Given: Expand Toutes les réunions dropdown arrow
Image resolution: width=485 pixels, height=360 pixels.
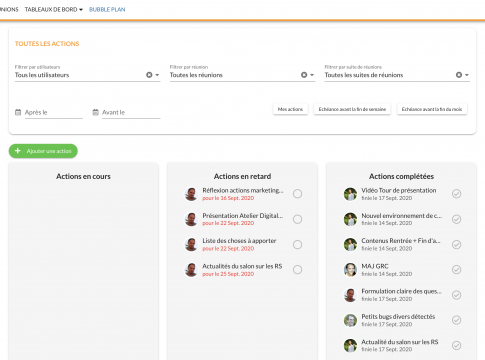Looking at the screenshot, I should click(x=312, y=75).
